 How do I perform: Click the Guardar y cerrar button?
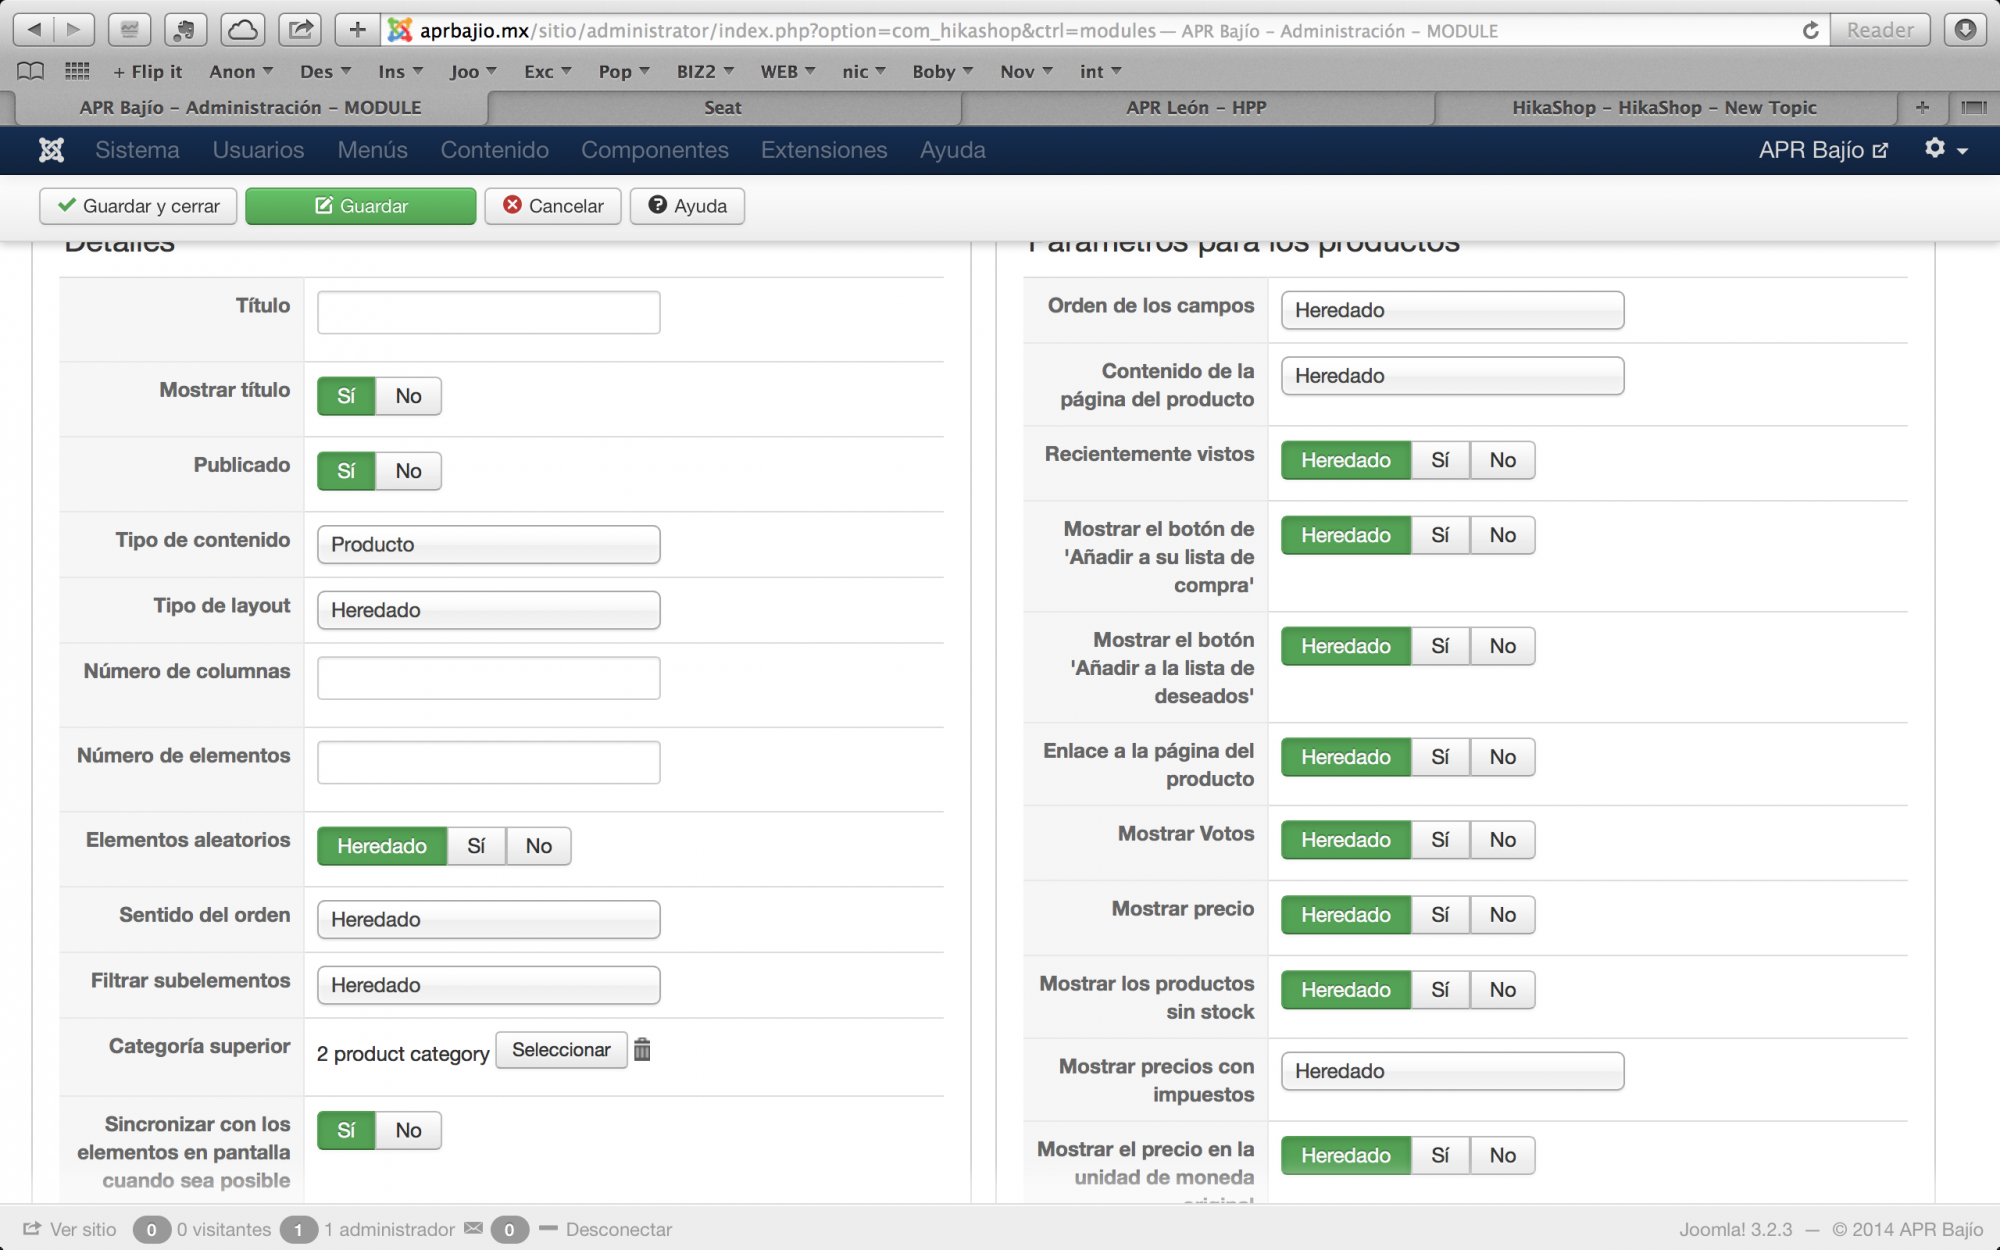[138, 206]
